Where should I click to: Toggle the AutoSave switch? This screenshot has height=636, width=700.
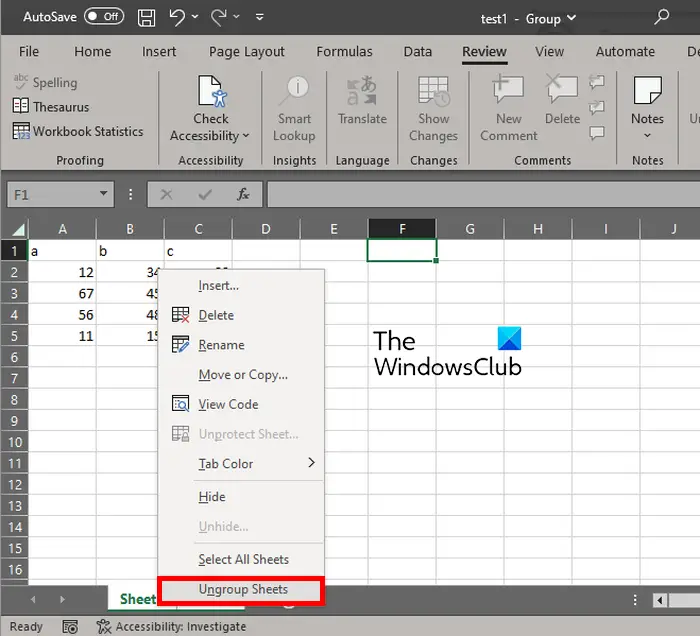tap(104, 17)
